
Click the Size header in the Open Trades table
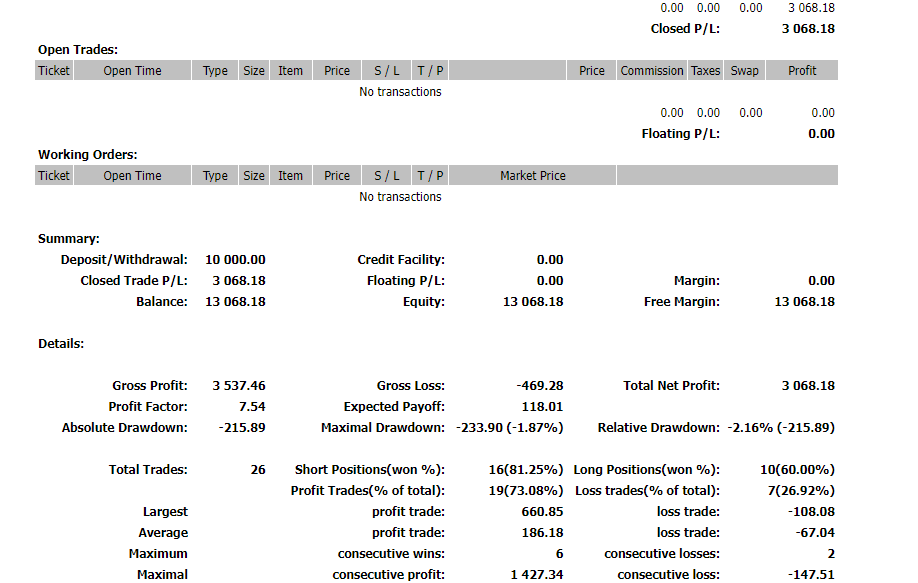254,70
